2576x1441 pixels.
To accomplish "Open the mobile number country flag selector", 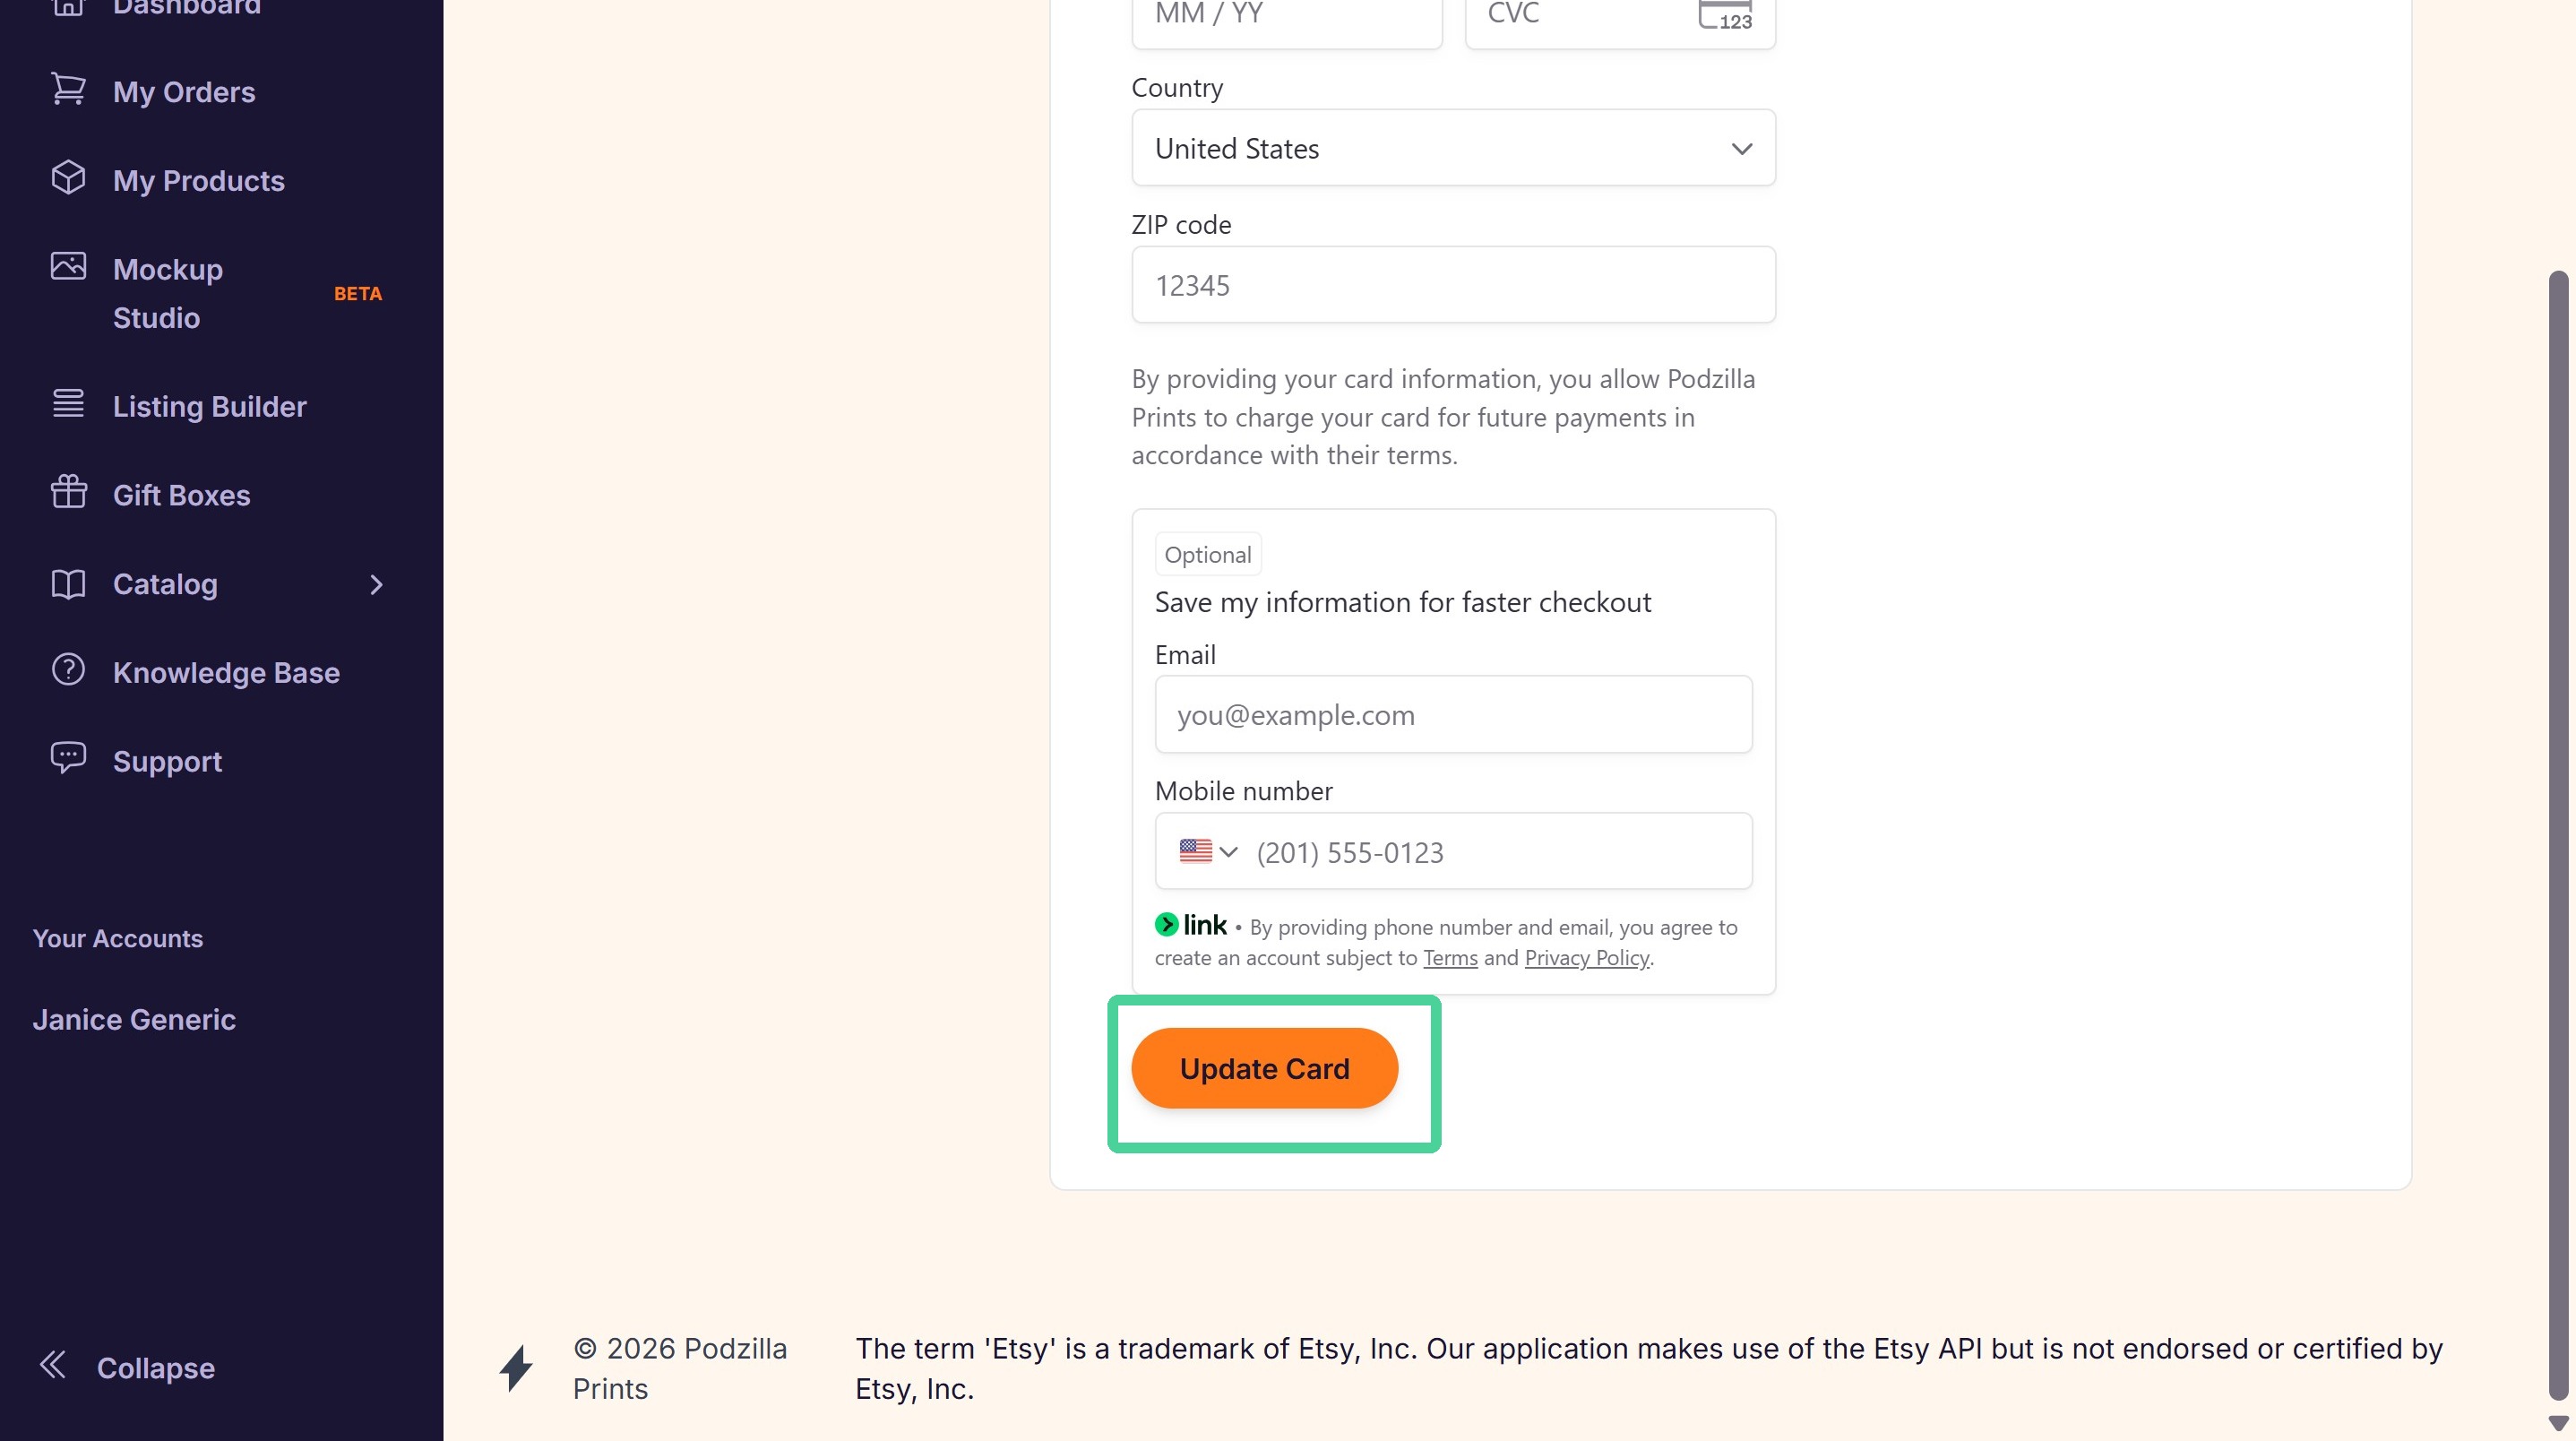I will click(1208, 851).
